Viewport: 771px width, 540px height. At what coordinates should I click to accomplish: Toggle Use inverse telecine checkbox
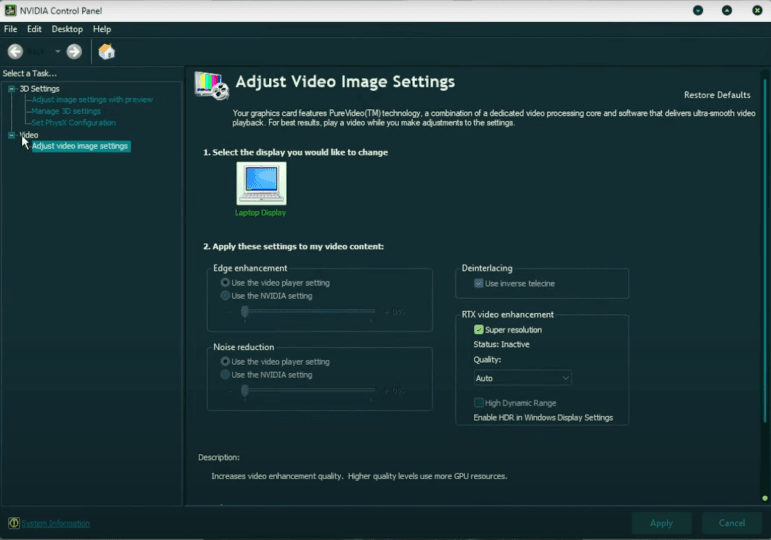click(x=479, y=283)
